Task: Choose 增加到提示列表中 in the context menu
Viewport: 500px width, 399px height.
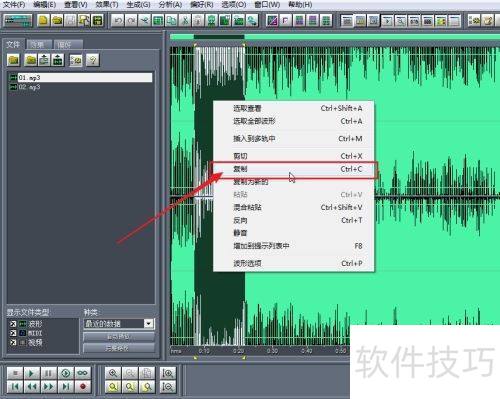Action: tap(294, 246)
